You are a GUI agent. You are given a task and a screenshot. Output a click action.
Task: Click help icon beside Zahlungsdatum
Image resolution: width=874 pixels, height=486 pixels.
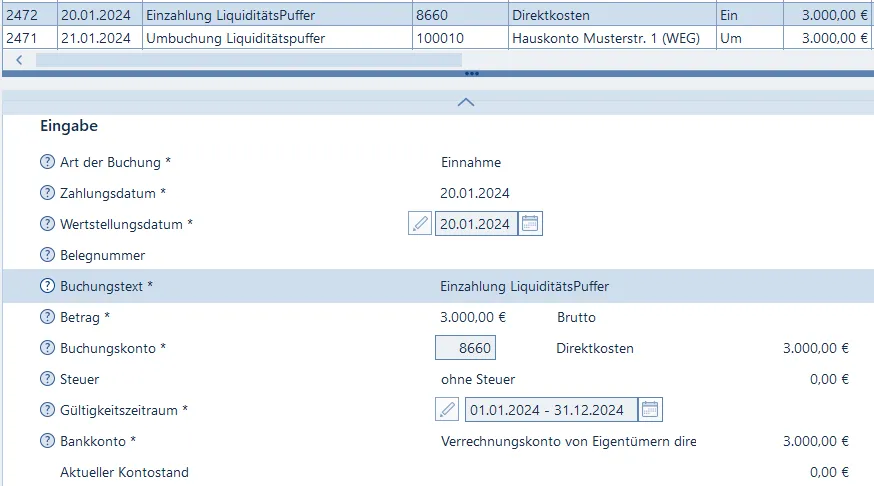(x=47, y=193)
